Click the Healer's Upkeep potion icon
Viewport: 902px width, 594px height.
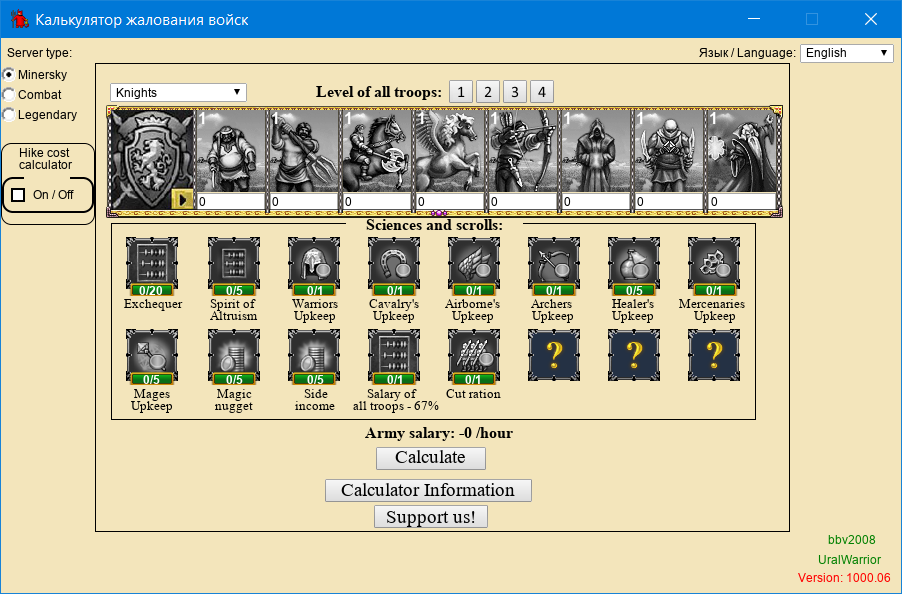633,263
